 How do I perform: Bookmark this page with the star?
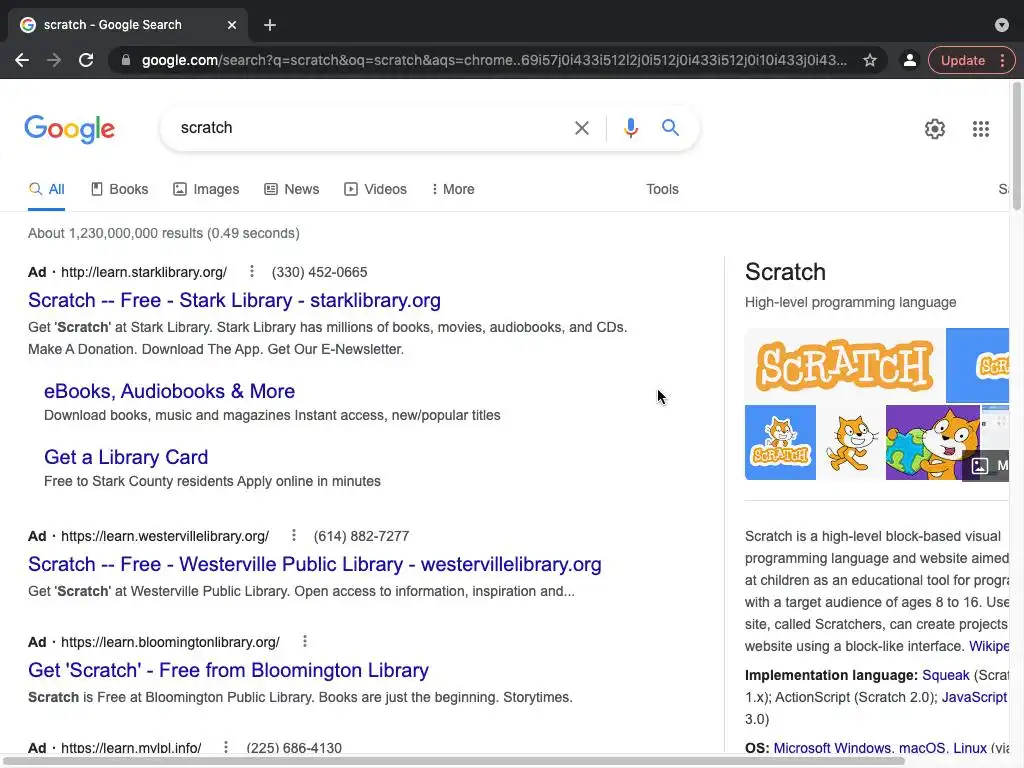coord(870,60)
